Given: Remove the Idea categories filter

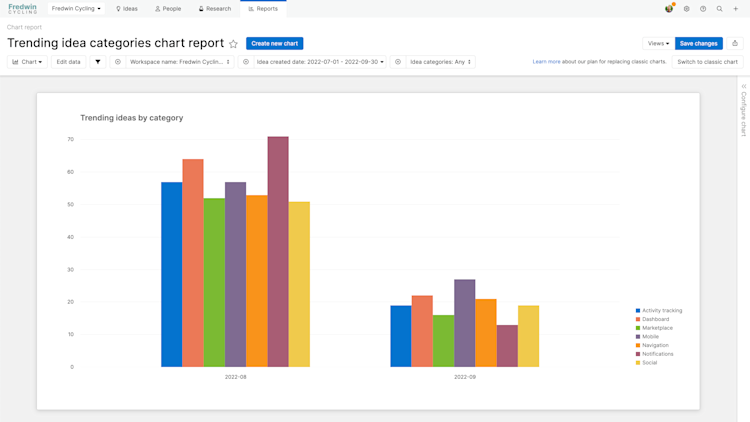Looking at the screenshot, I should pos(397,62).
